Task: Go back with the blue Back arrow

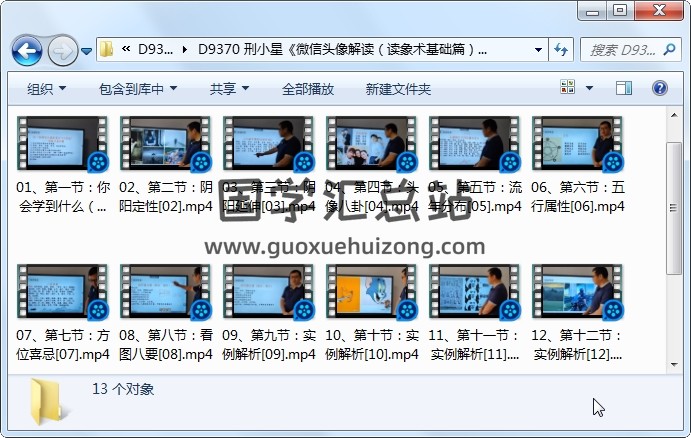Action: (x=27, y=52)
